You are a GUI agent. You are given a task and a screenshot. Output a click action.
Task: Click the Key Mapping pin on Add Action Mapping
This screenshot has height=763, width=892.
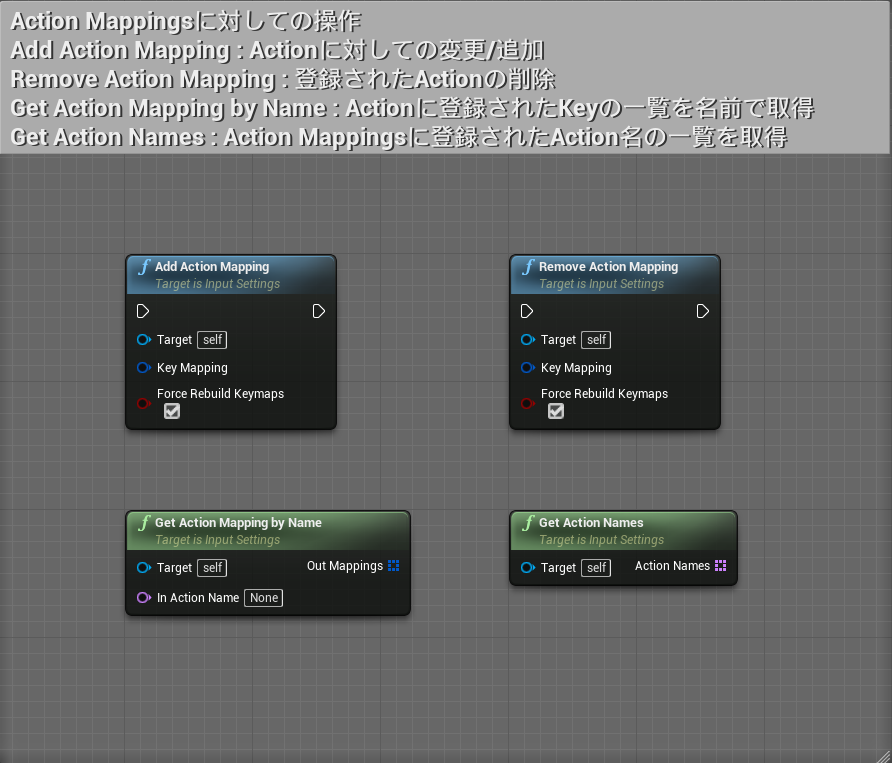pyautogui.click(x=143, y=368)
